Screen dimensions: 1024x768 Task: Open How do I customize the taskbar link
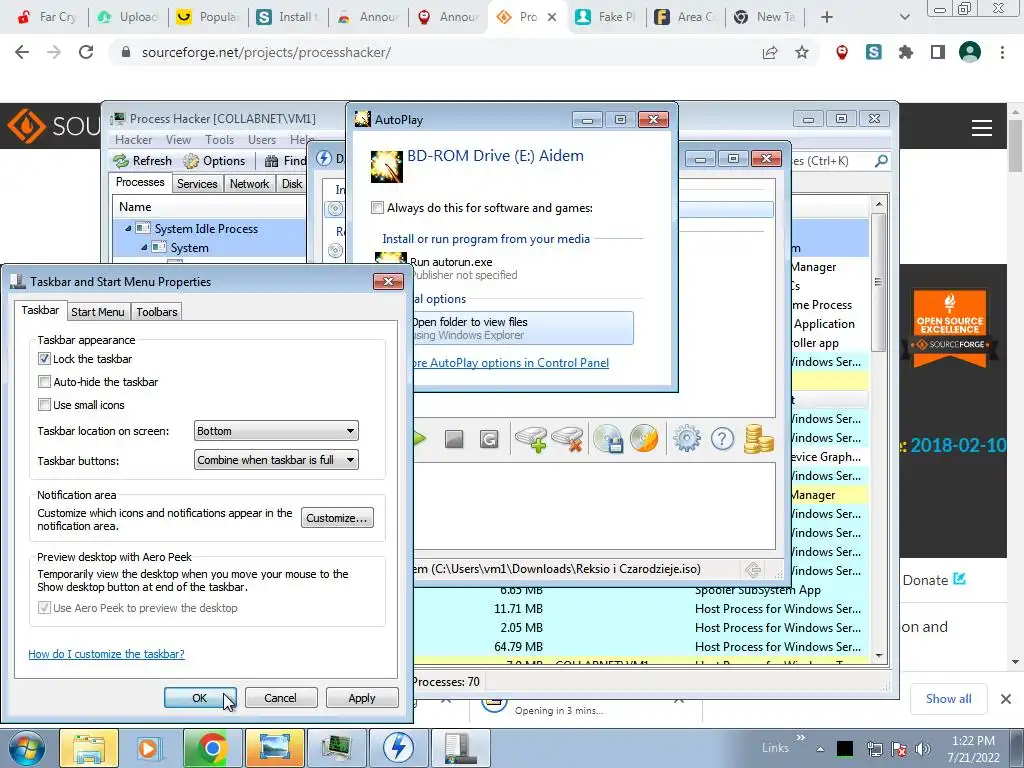click(x=106, y=654)
